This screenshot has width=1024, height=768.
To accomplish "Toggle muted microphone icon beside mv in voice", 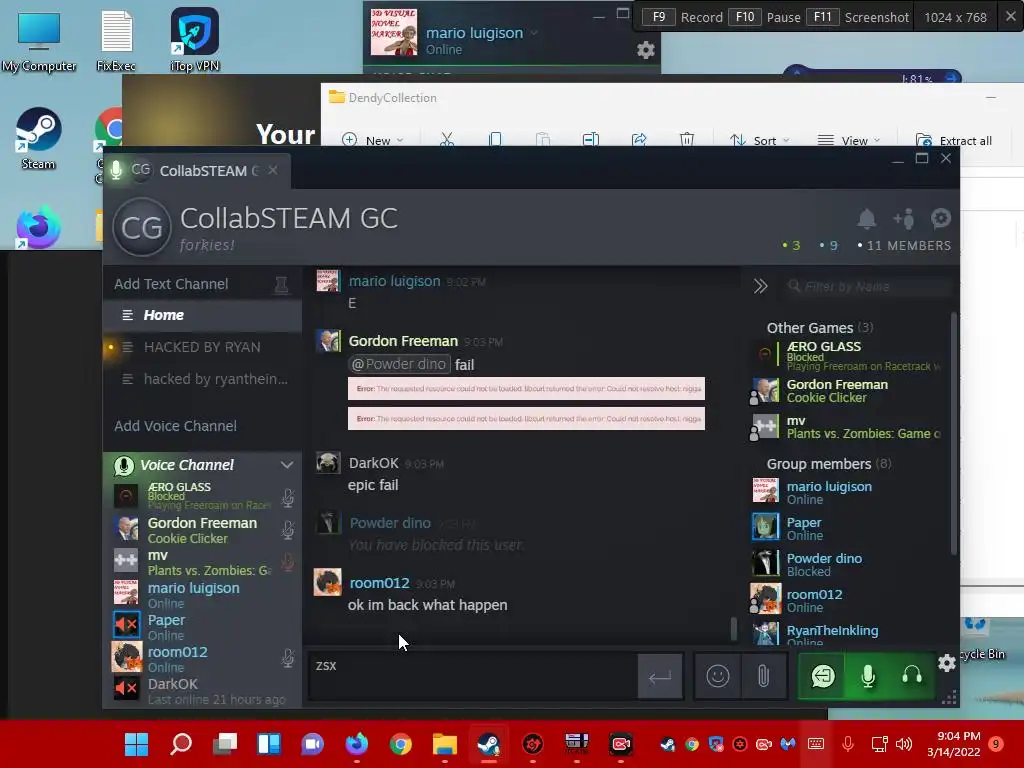I will 287,562.
